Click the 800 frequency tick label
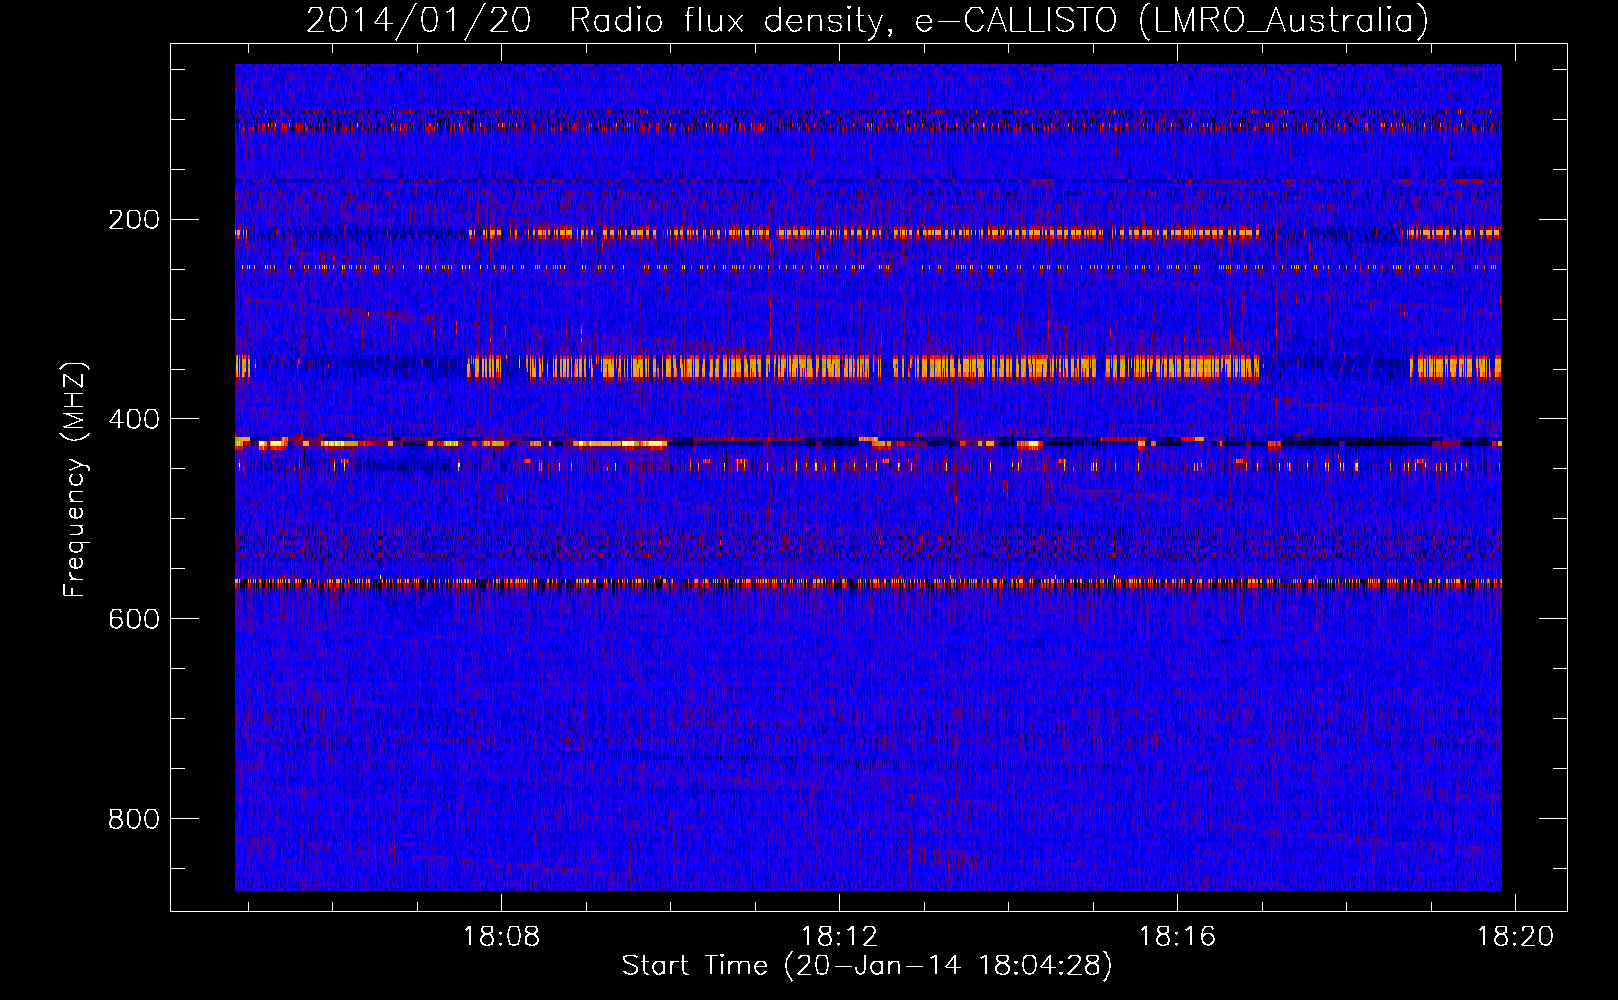Screen dimensions: 1618x1000 point(134,820)
